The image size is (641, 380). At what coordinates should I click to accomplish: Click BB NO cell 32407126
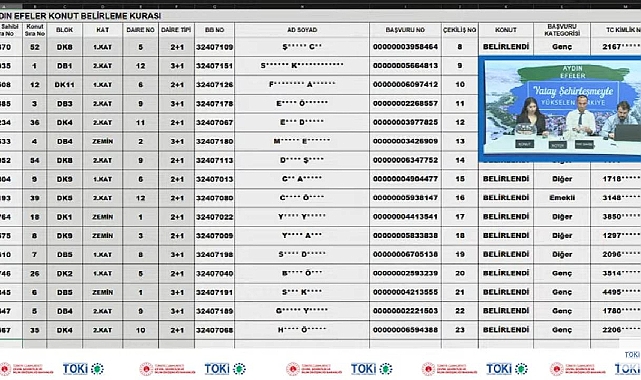(215, 85)
